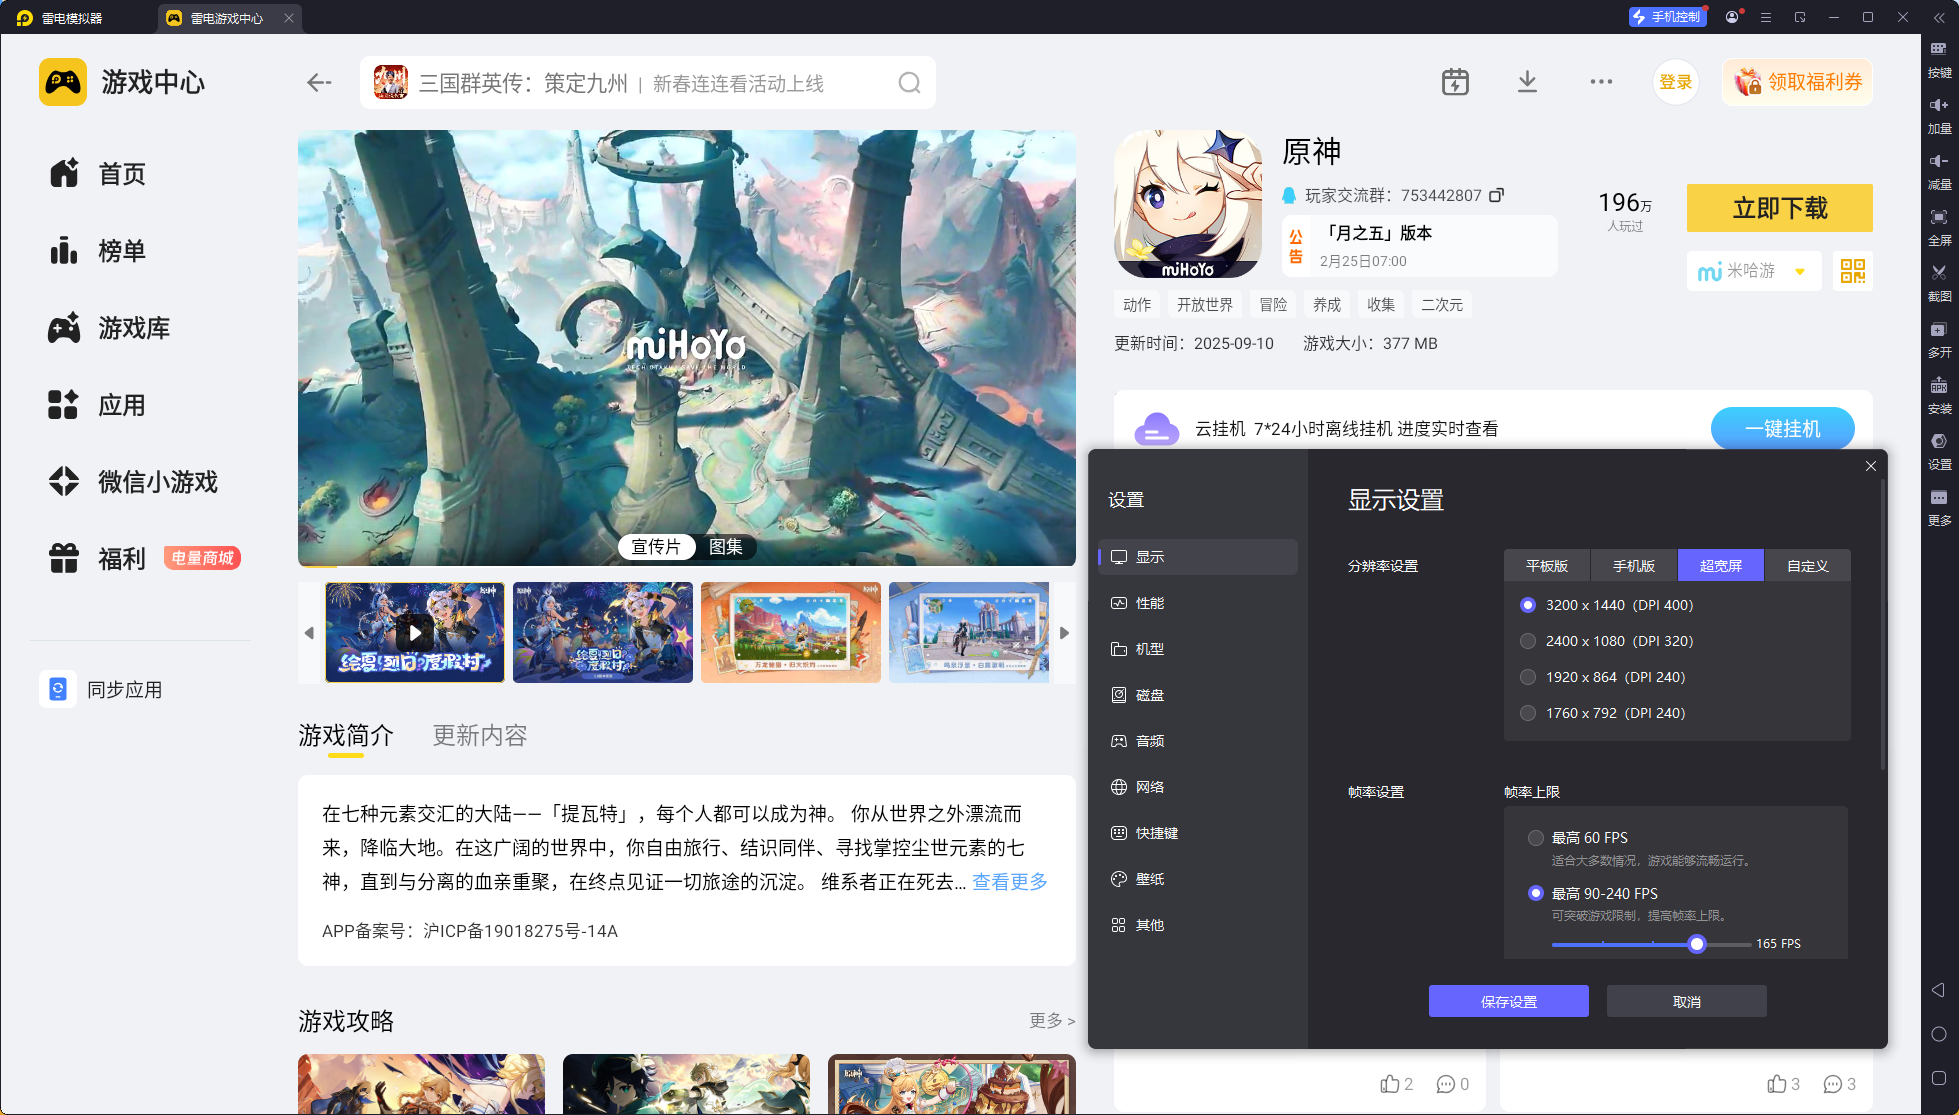Click the search magnifier icon
1959x1115 pixels.
click(x=909, y=83)
